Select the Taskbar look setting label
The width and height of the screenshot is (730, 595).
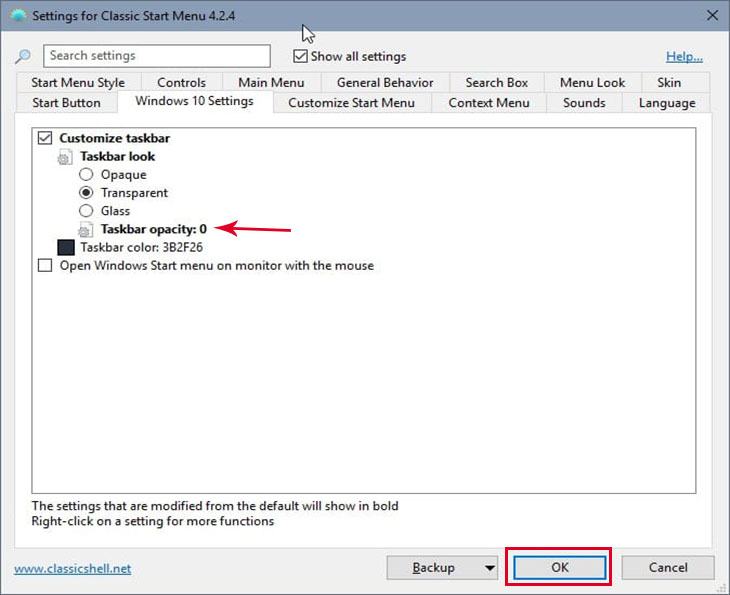click(117, 156)
